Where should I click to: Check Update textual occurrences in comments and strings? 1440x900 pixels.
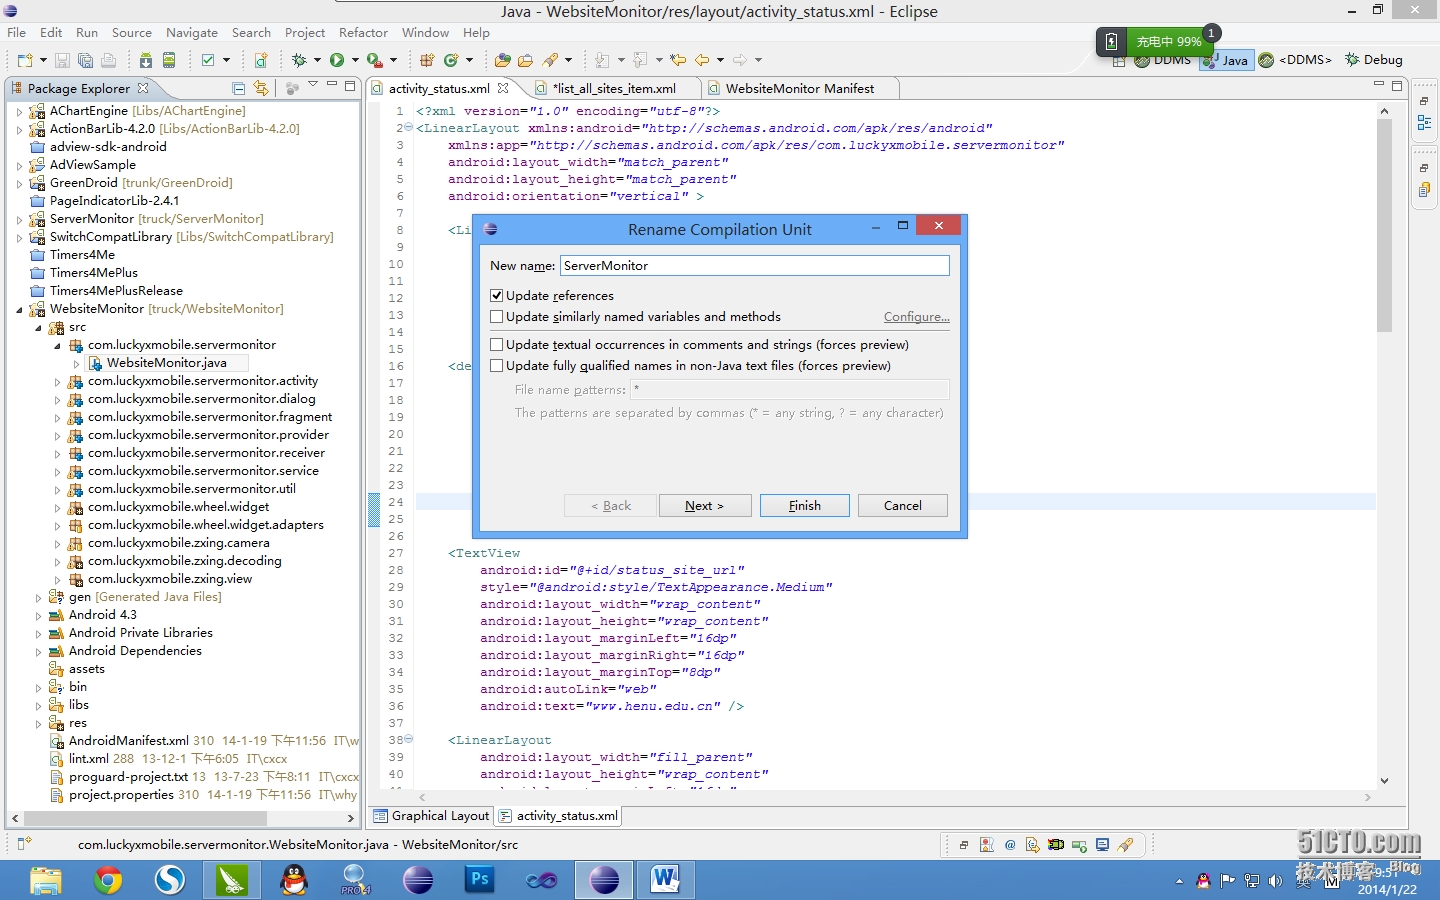tap(497, 345)
